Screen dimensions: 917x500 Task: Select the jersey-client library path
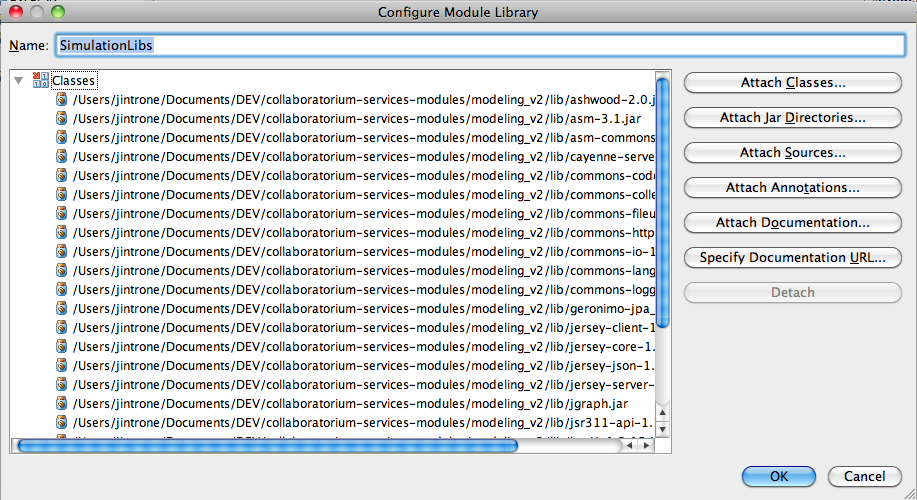[x=363, y=327]
